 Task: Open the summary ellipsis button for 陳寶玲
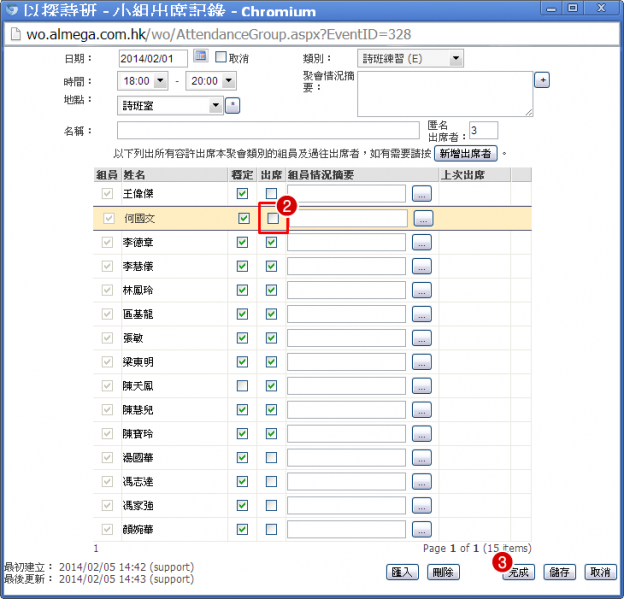422,433
